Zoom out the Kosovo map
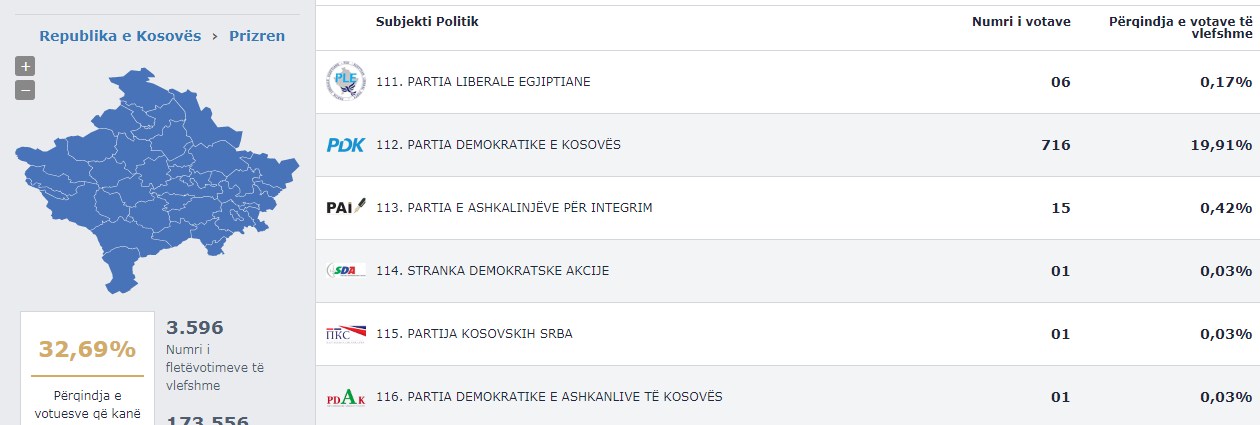 click(26, 90)
